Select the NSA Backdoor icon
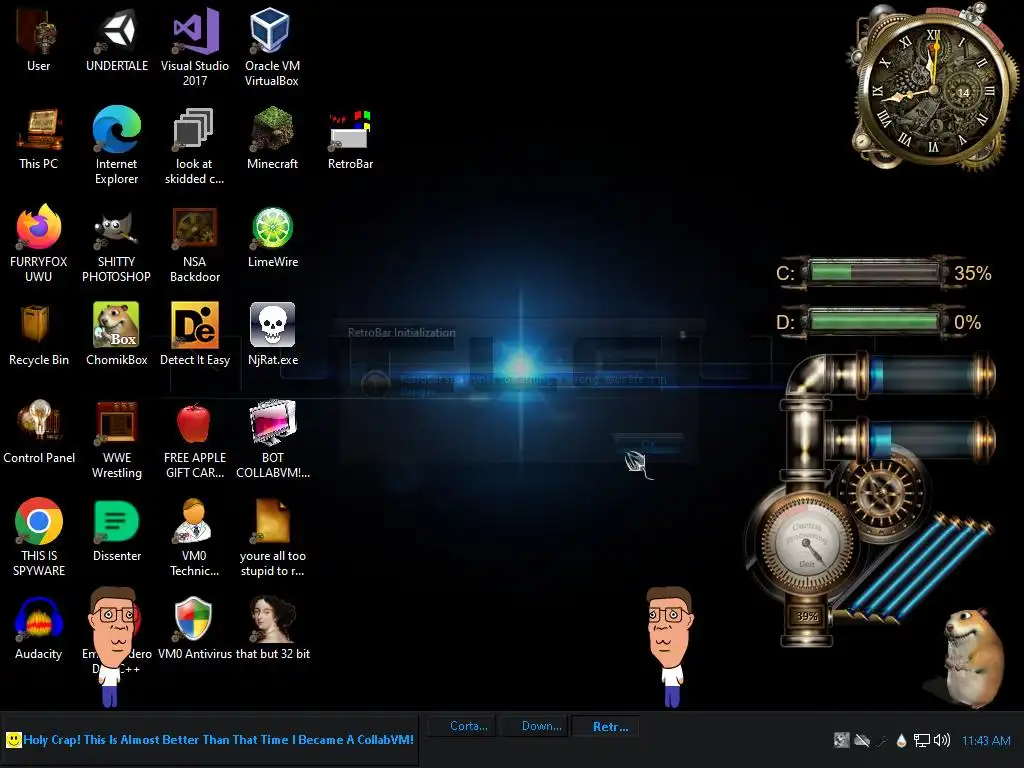The image size is (1024, 768). 195,243
